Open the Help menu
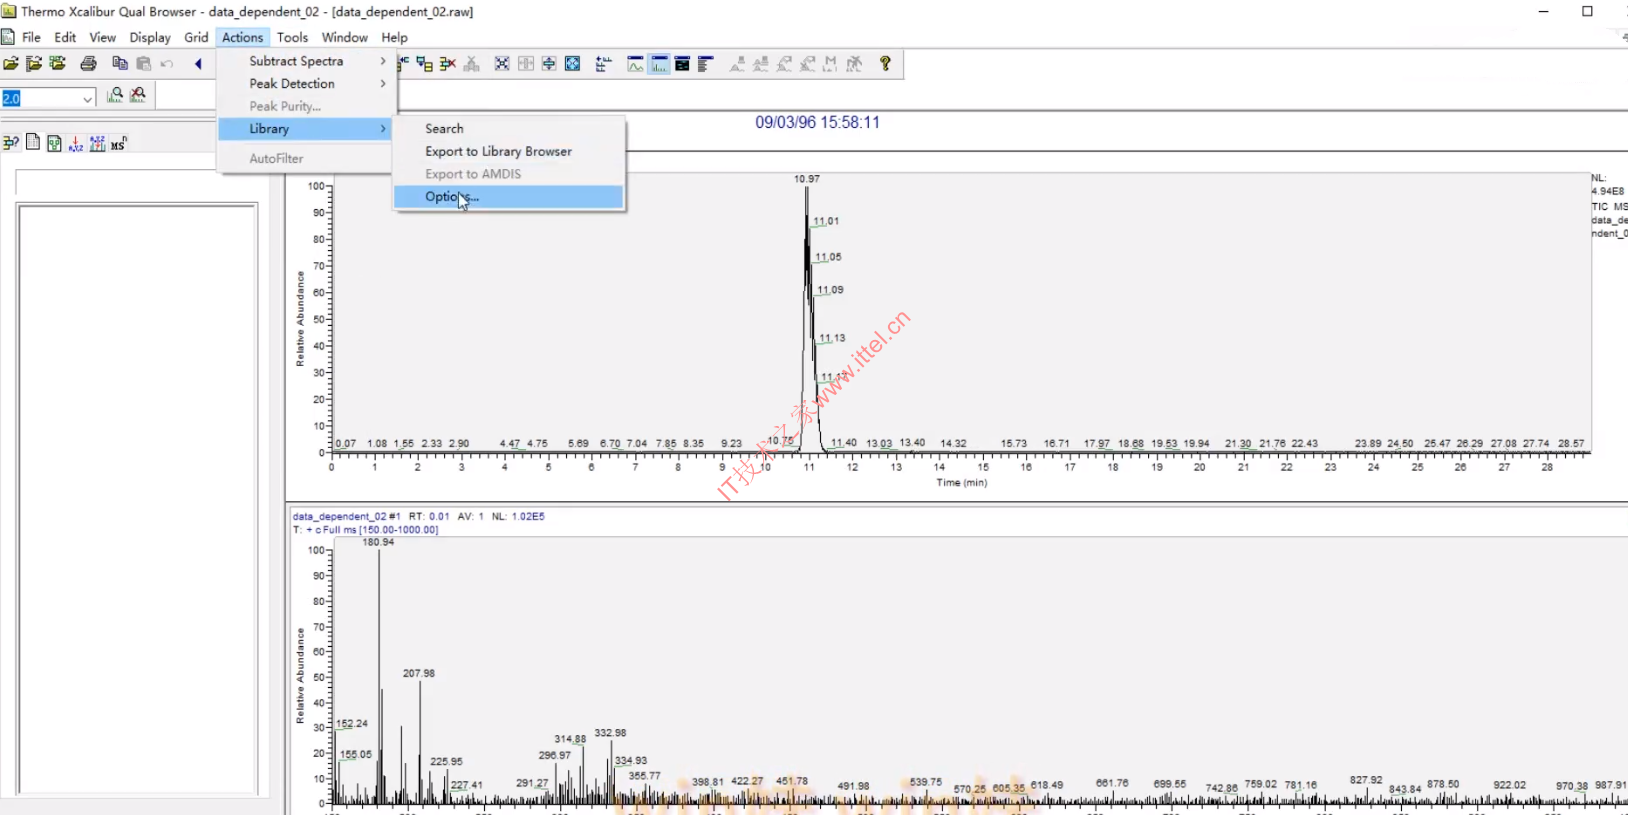Screen dimensions: 1628x815 coord(395,37)
